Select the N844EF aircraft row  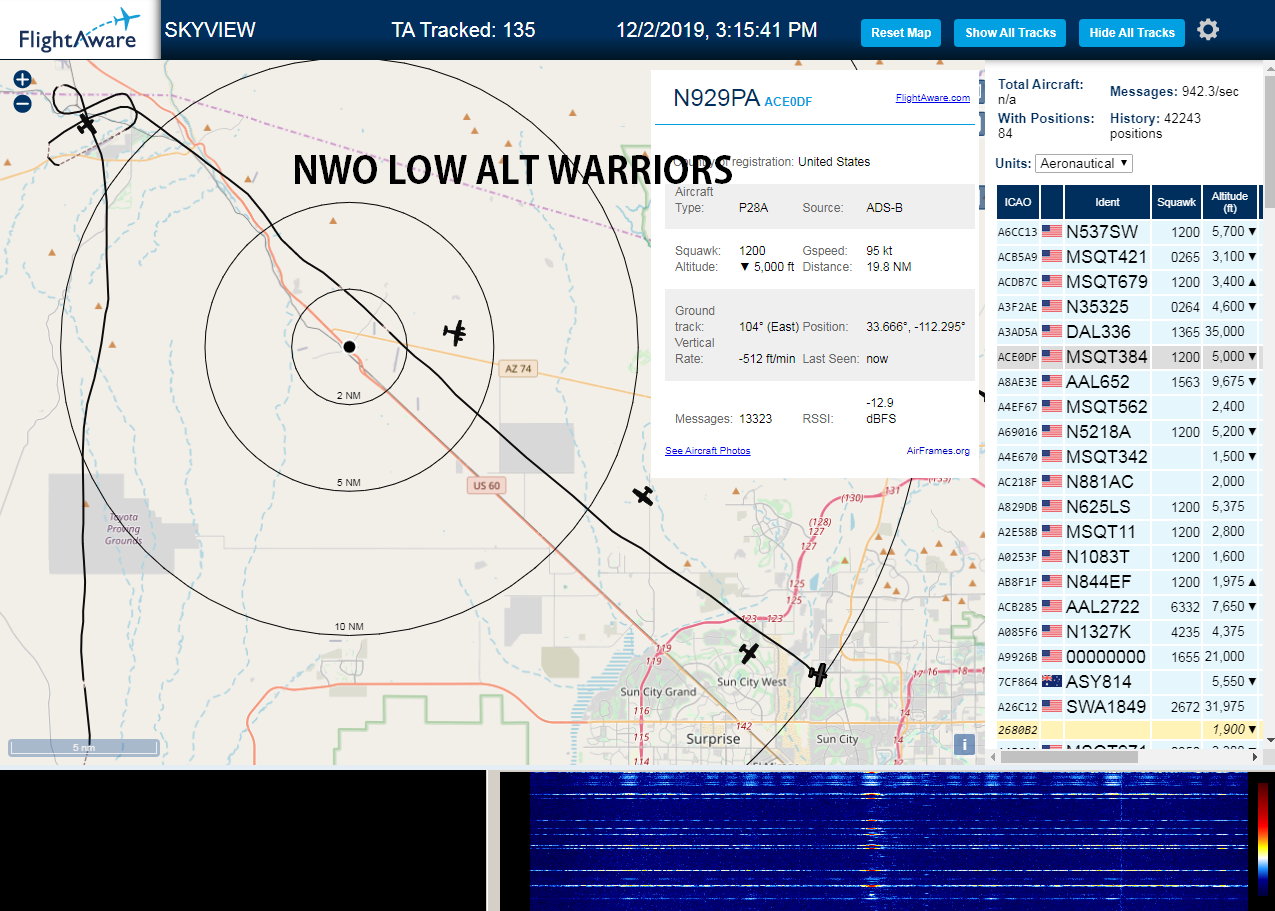pyautogui.click(x=1128, y=581)
